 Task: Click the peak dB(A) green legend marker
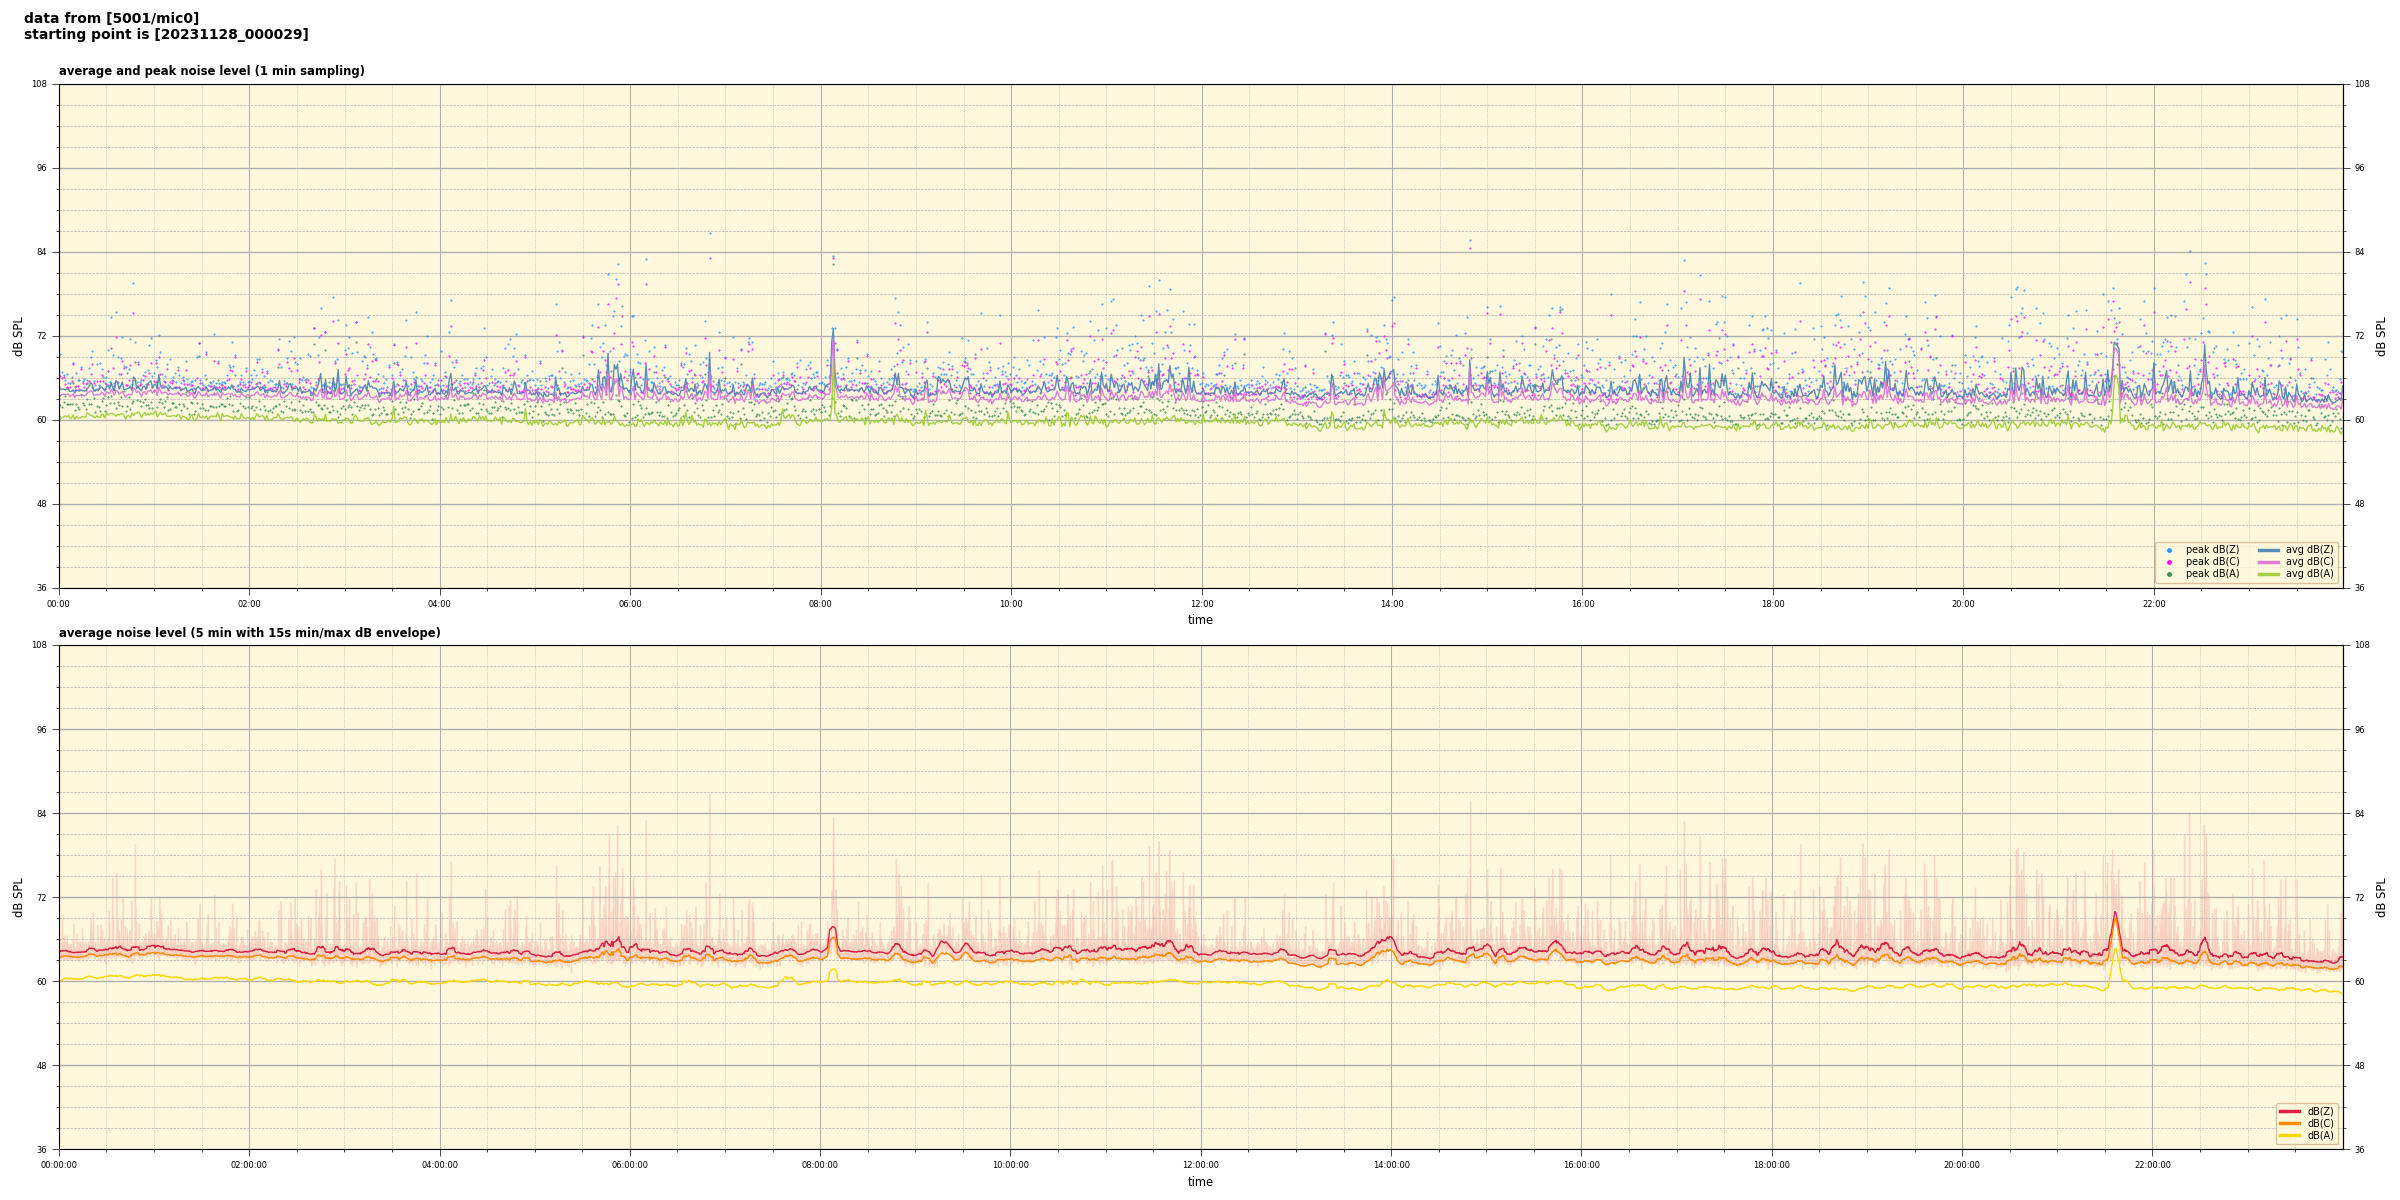(2169, 574)
